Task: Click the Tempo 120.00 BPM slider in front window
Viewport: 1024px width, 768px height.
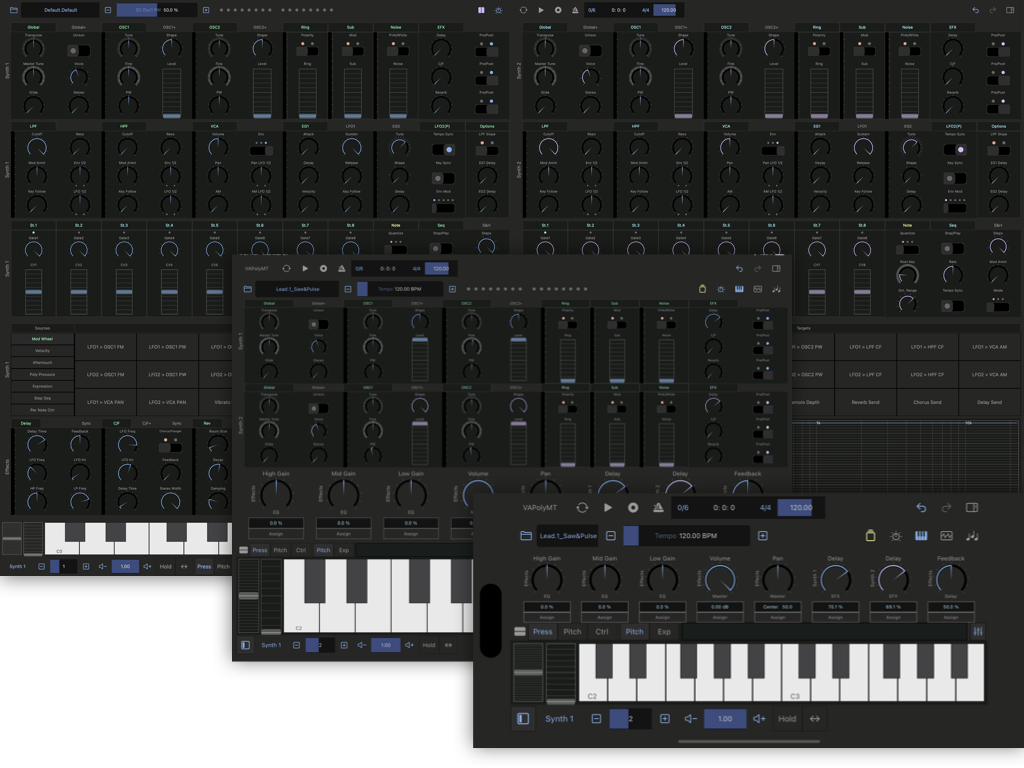Action: [x=686, y=536]
